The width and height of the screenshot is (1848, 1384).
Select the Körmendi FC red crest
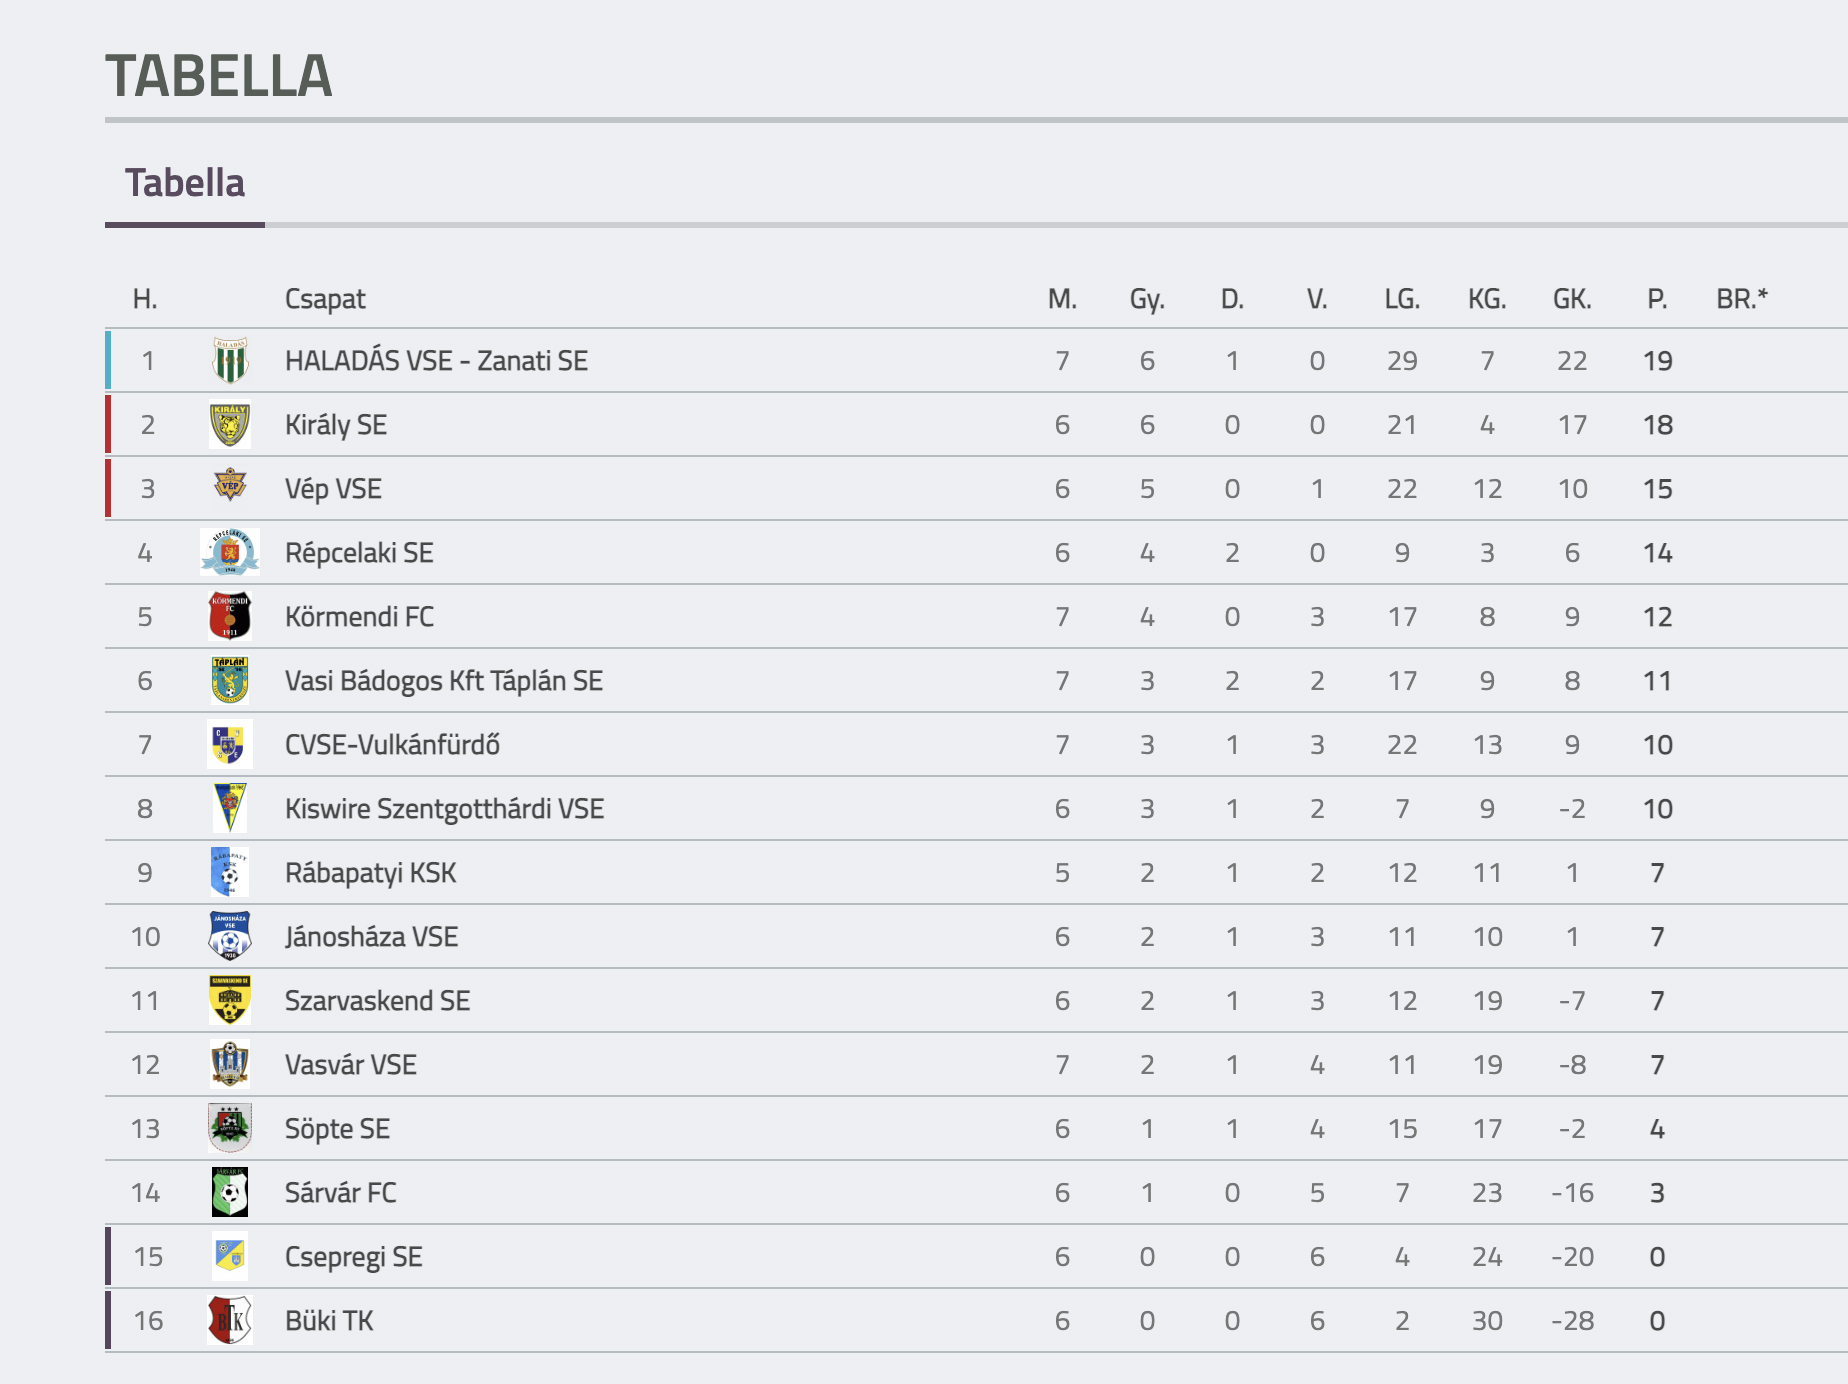[x=230, y=616]
